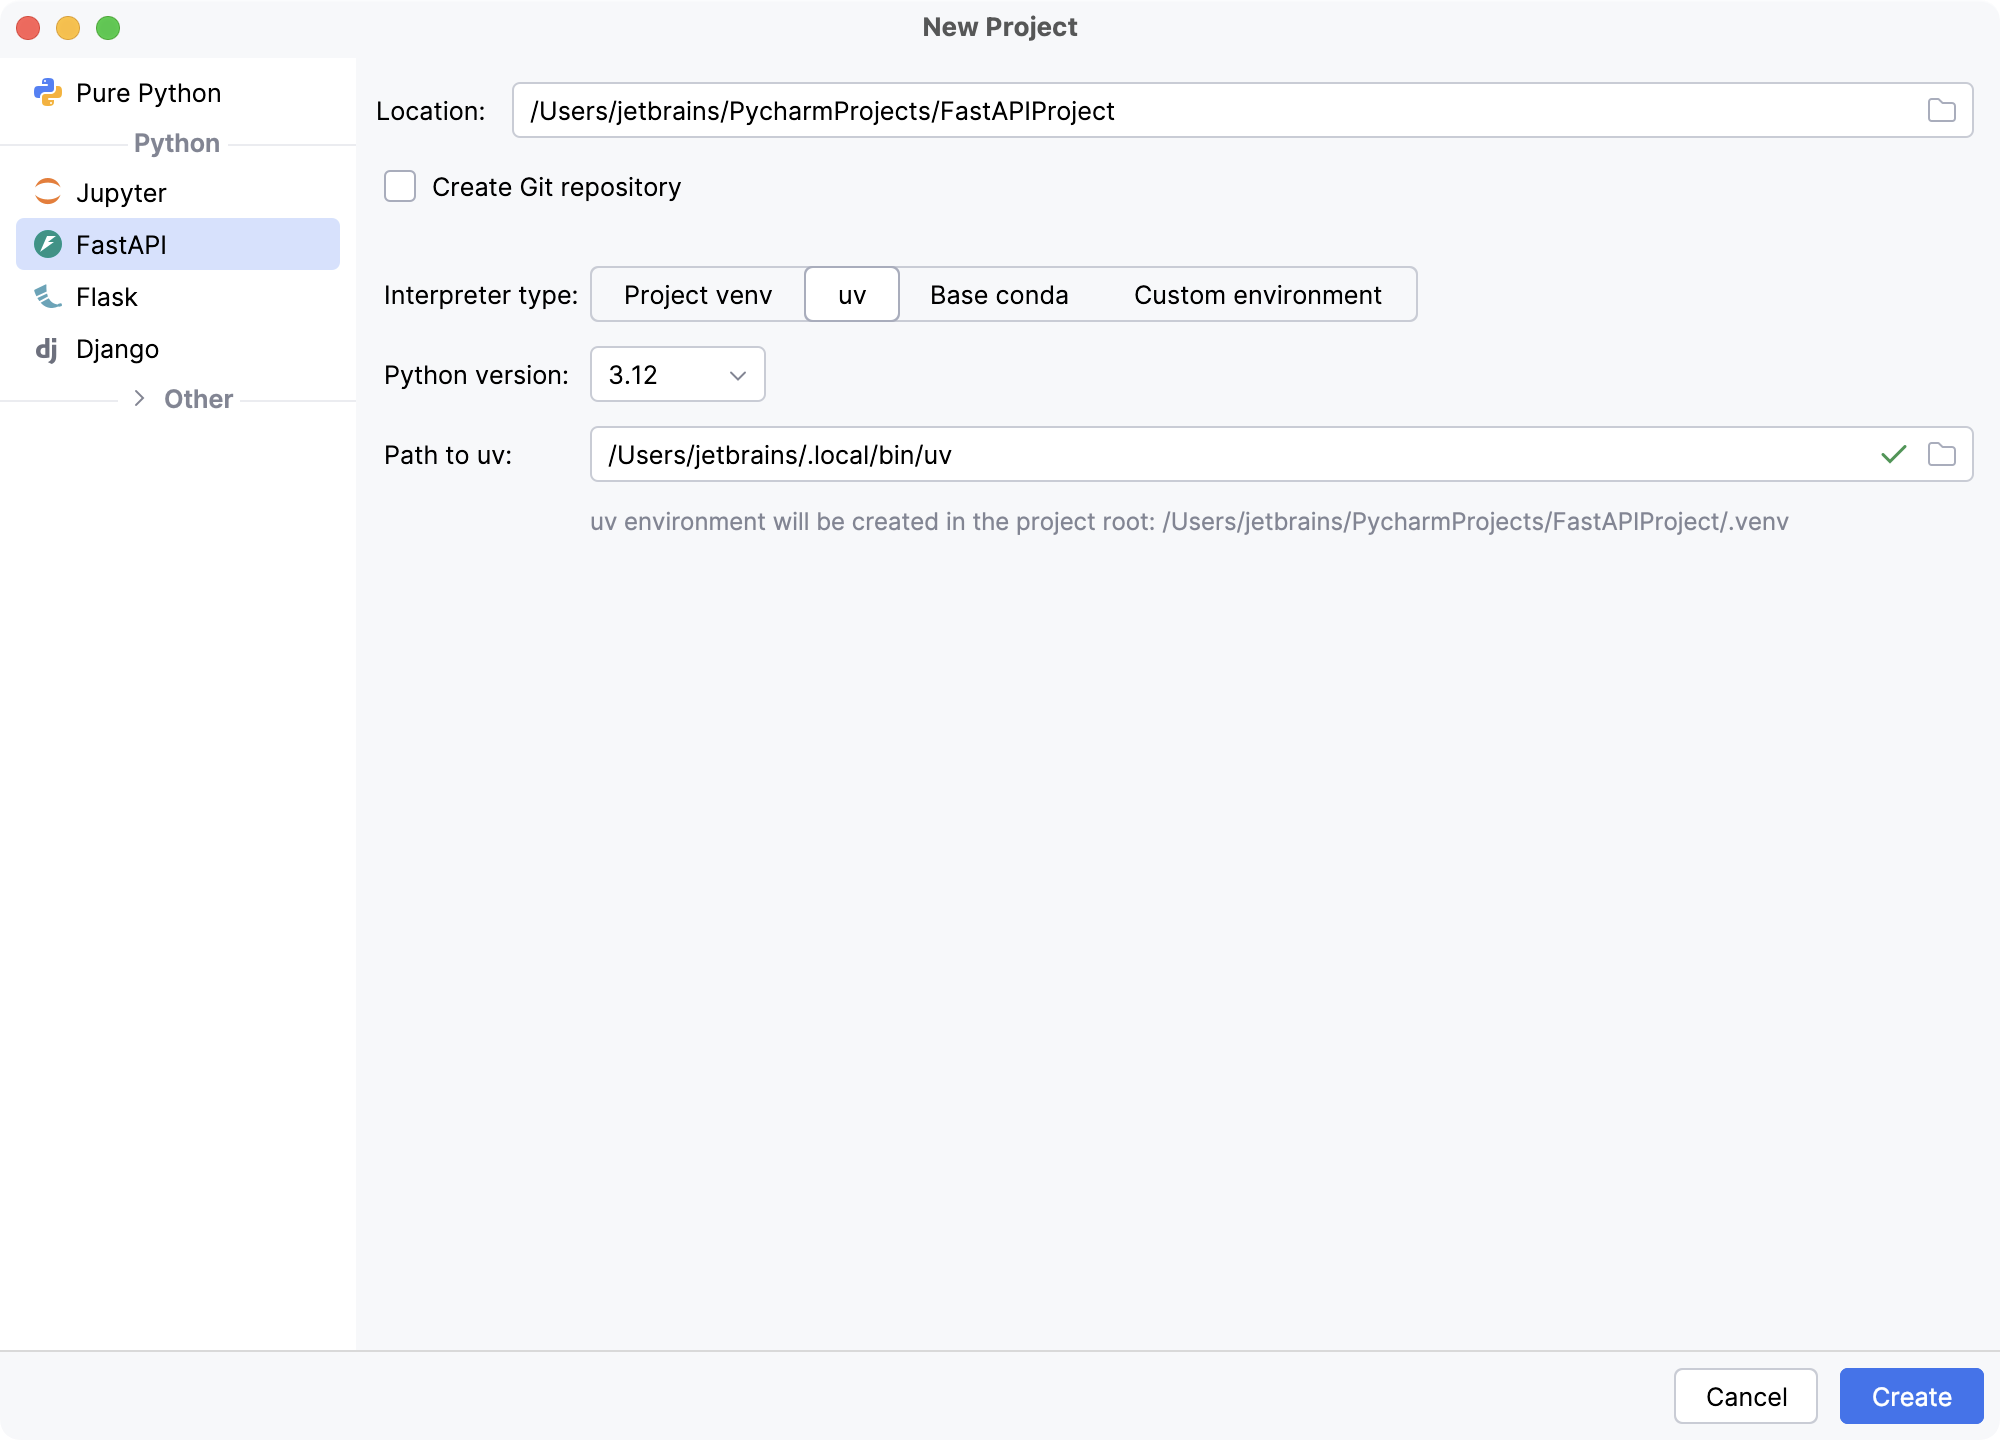The image size is (2000, 1440).
Task: Cancel the new project dialog
Action: (x=1746, y=1396)
